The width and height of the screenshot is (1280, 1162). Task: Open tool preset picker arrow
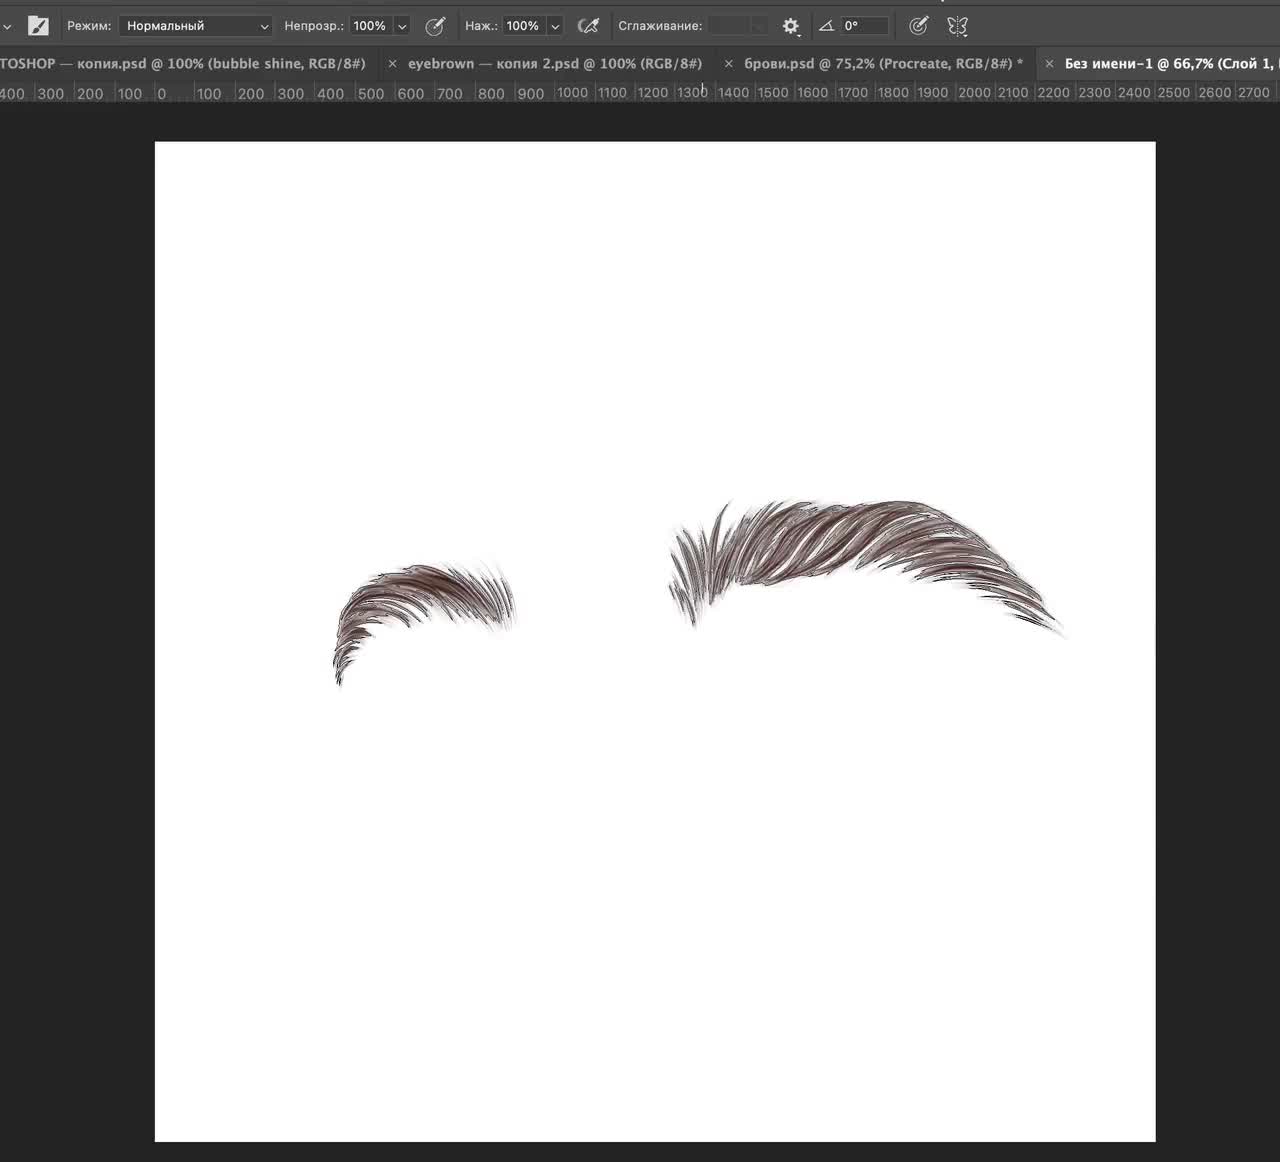tap(8, 26)
